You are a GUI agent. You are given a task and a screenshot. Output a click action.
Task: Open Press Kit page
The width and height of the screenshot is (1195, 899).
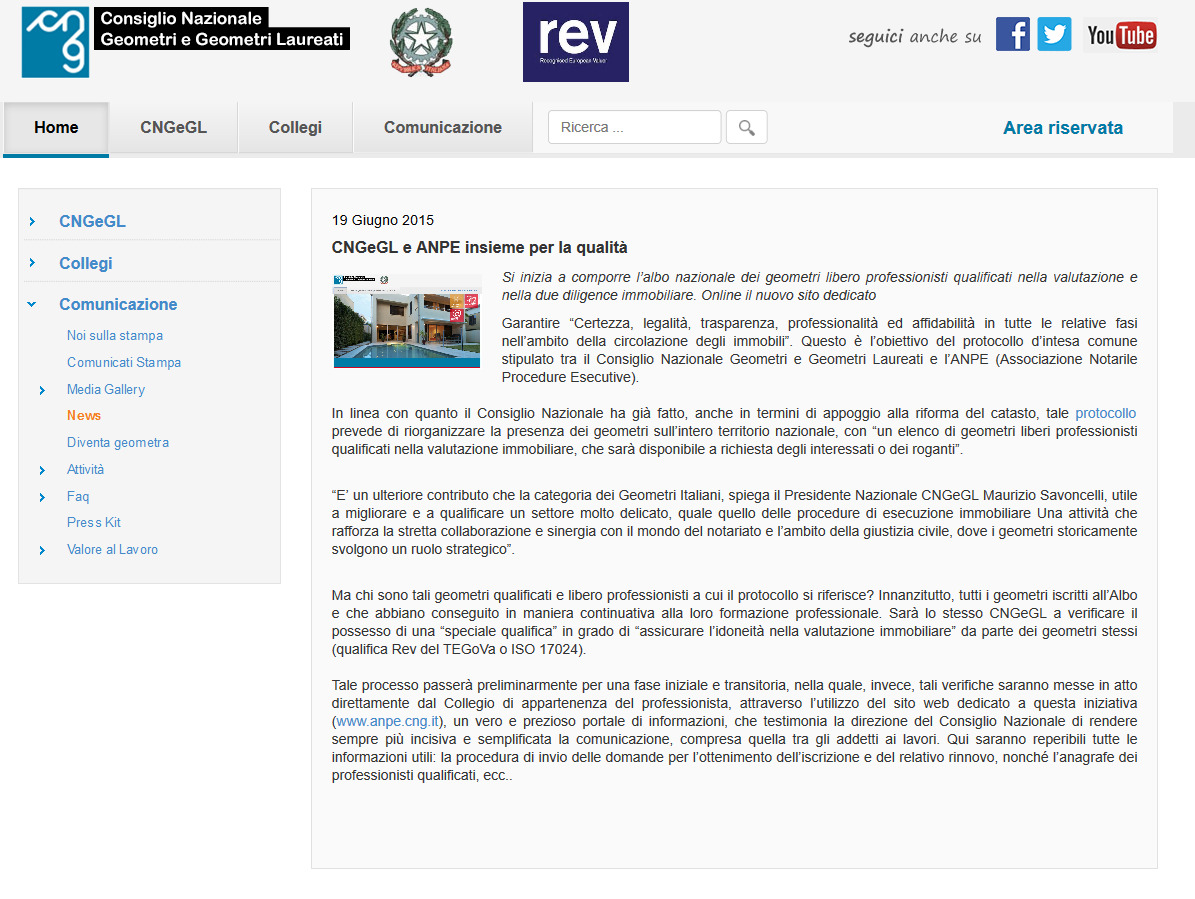[94, 523]
